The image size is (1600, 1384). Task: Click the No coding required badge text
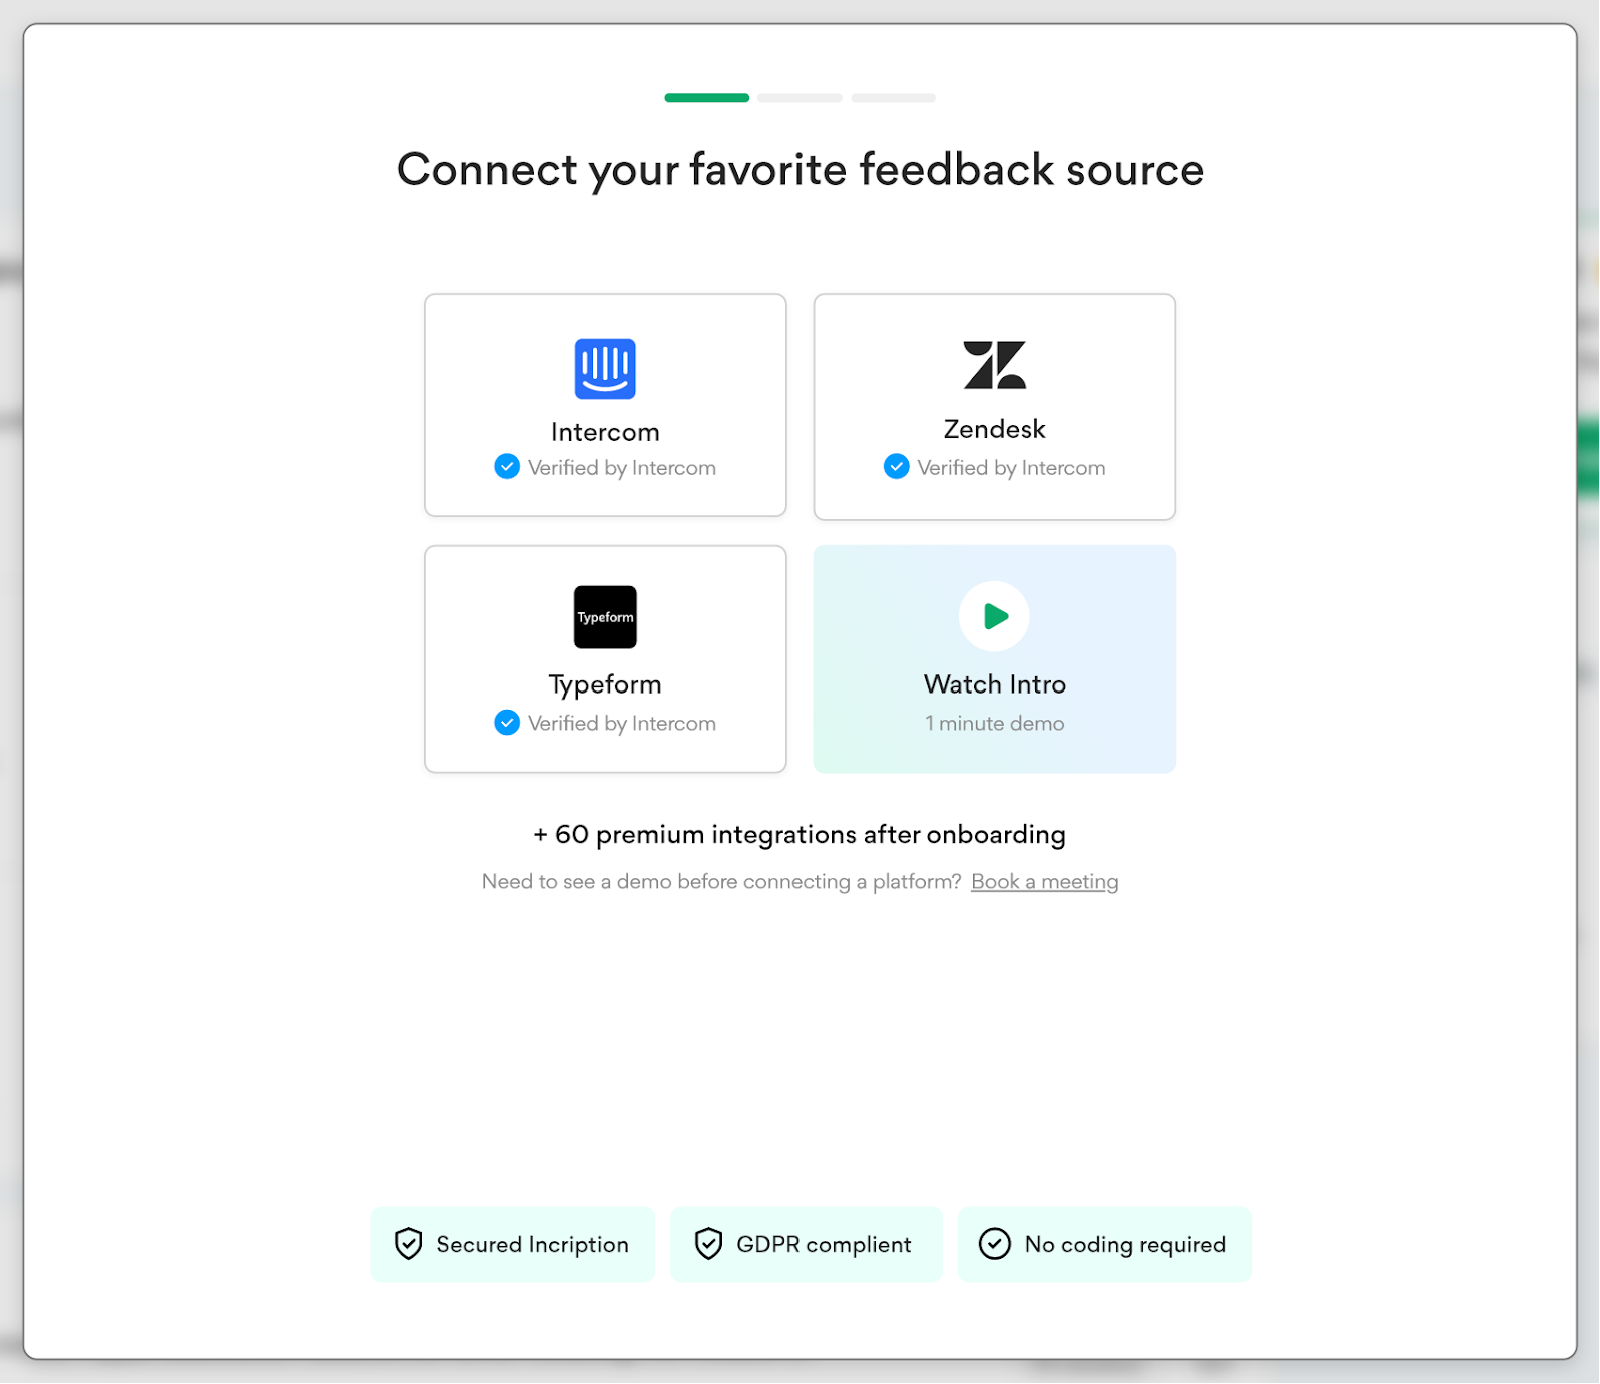coord(1125,1245)
